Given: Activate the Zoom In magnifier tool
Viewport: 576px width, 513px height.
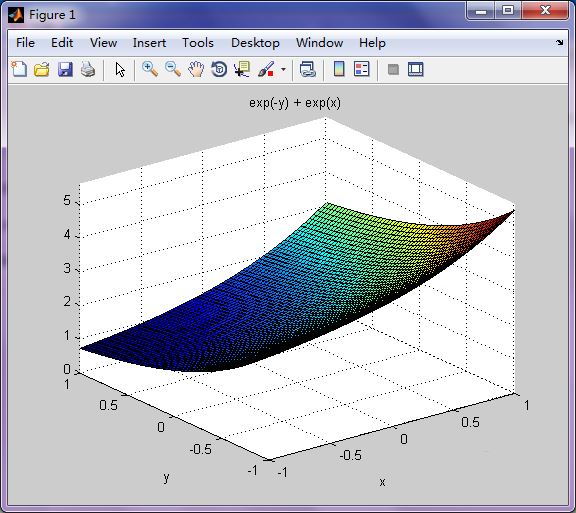Looking at the screenshot, I should pyautogui.click(x=150, y=69).
